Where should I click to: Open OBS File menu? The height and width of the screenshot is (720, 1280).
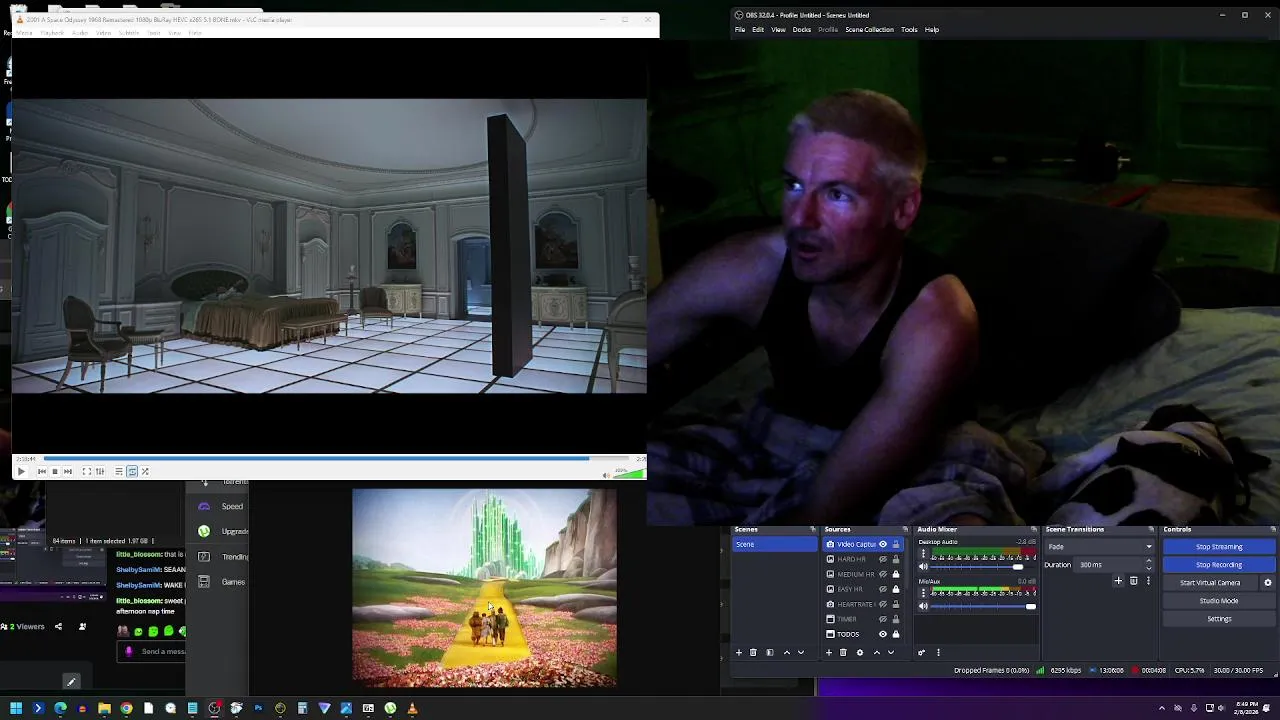(x=740, y=30)
